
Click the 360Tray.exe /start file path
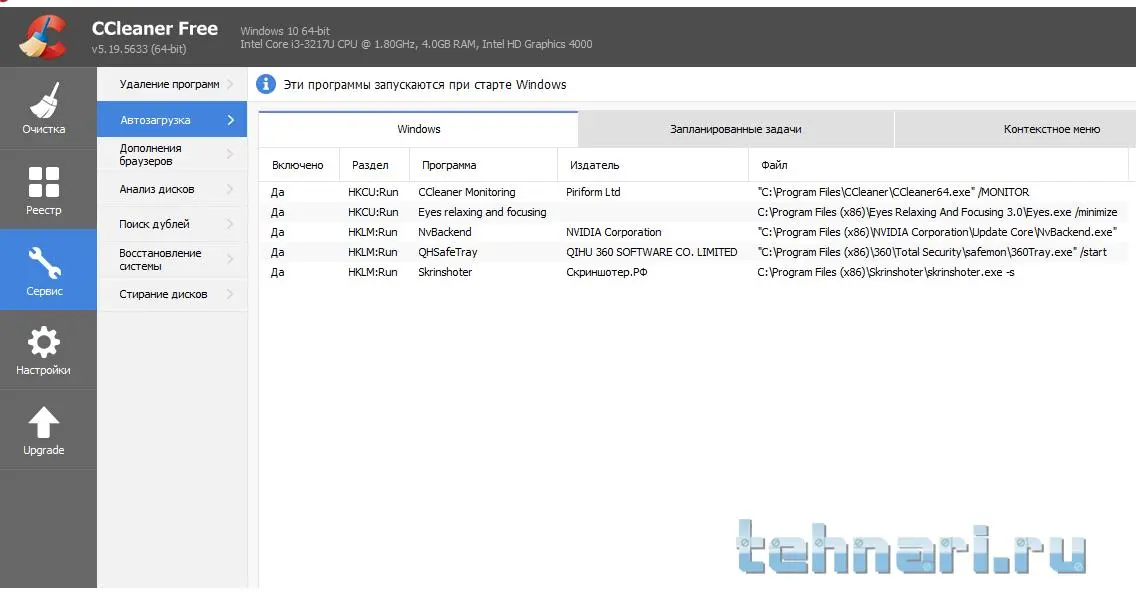pos(932,252)
